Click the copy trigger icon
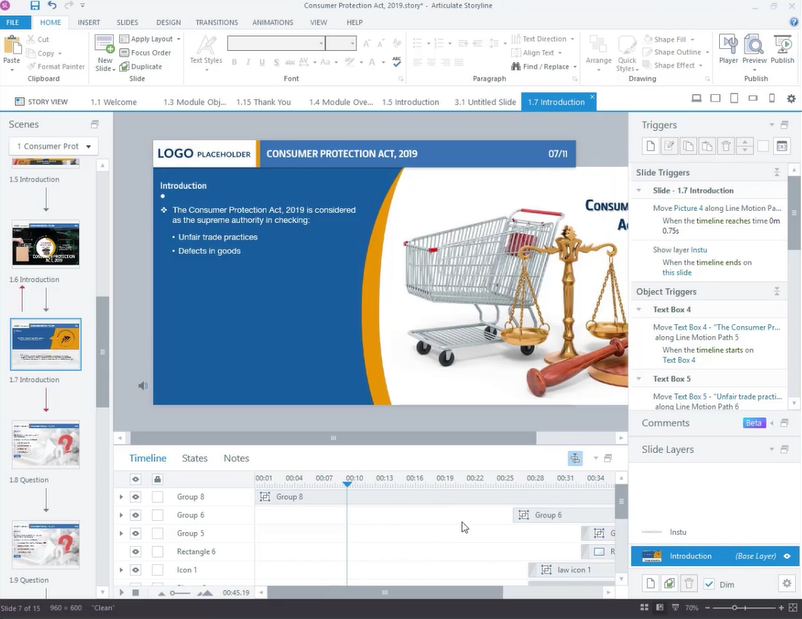 point(688,146)
